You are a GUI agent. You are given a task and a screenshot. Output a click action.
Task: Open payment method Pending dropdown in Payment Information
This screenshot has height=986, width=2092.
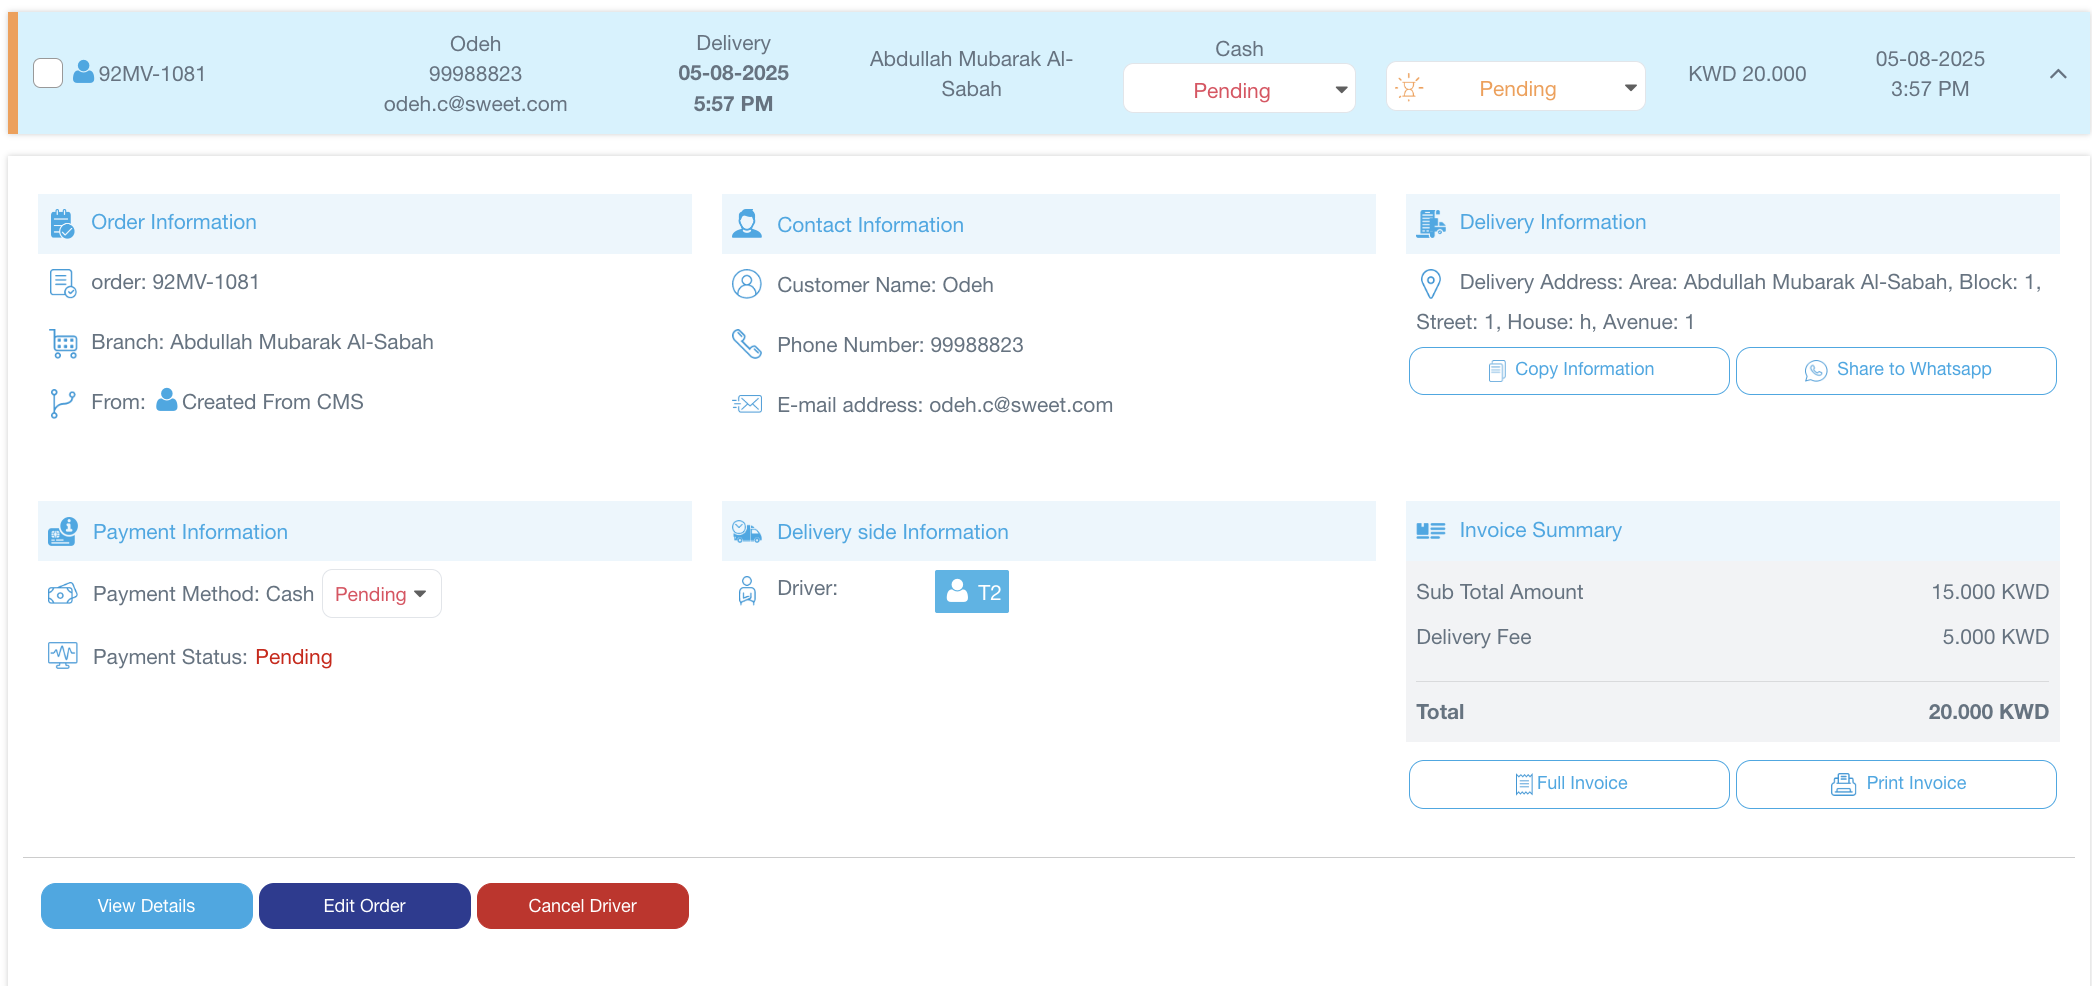381,594
